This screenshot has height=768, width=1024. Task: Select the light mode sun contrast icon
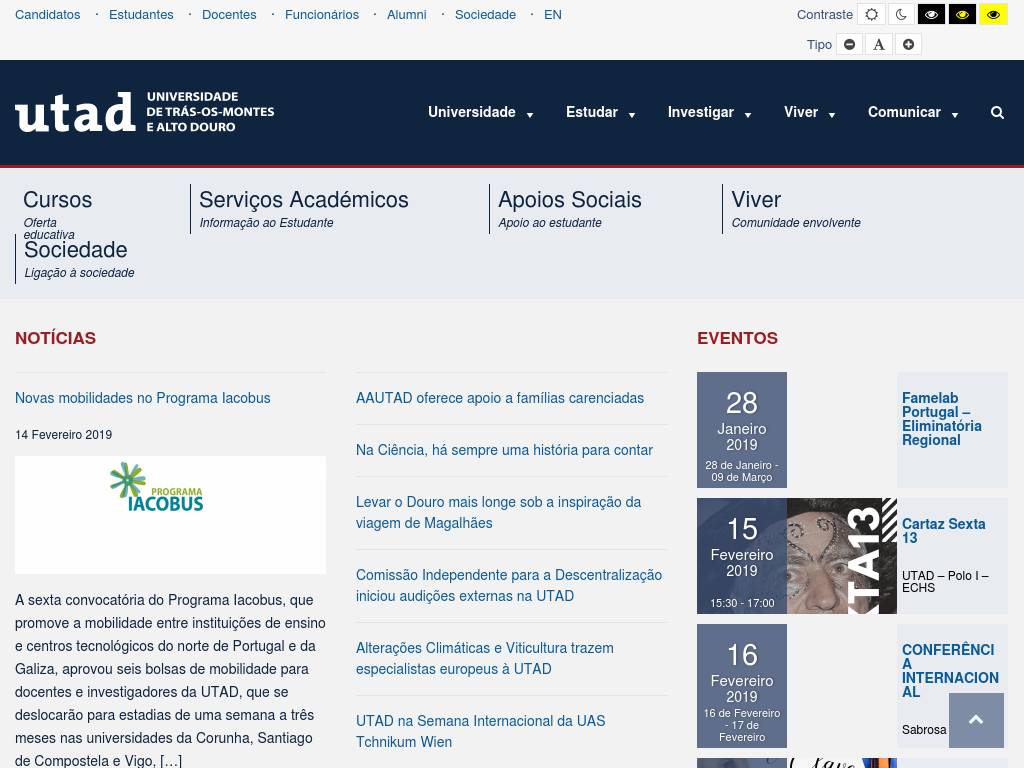pyautogui.click(x=871, y=15)
